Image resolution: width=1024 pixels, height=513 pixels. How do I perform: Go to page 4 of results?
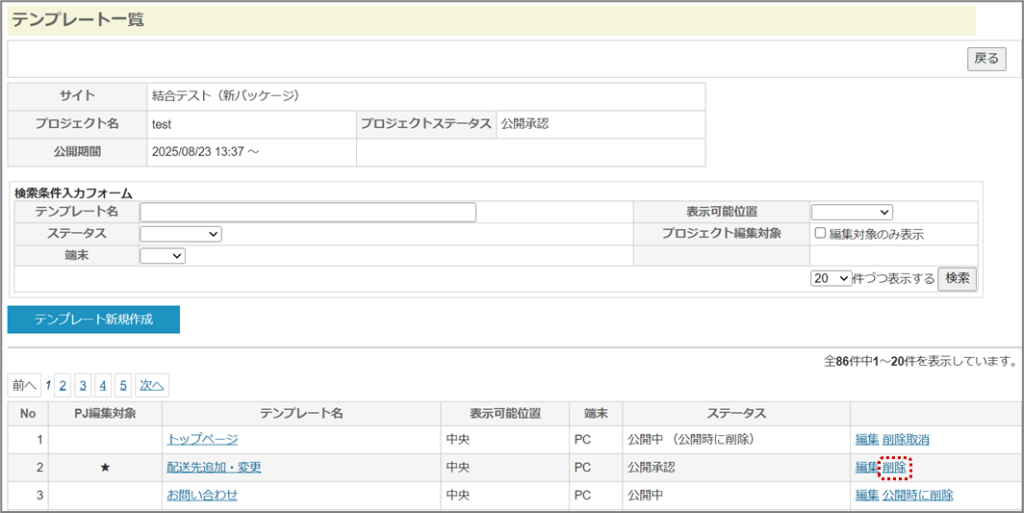click(x=103, y=385)
